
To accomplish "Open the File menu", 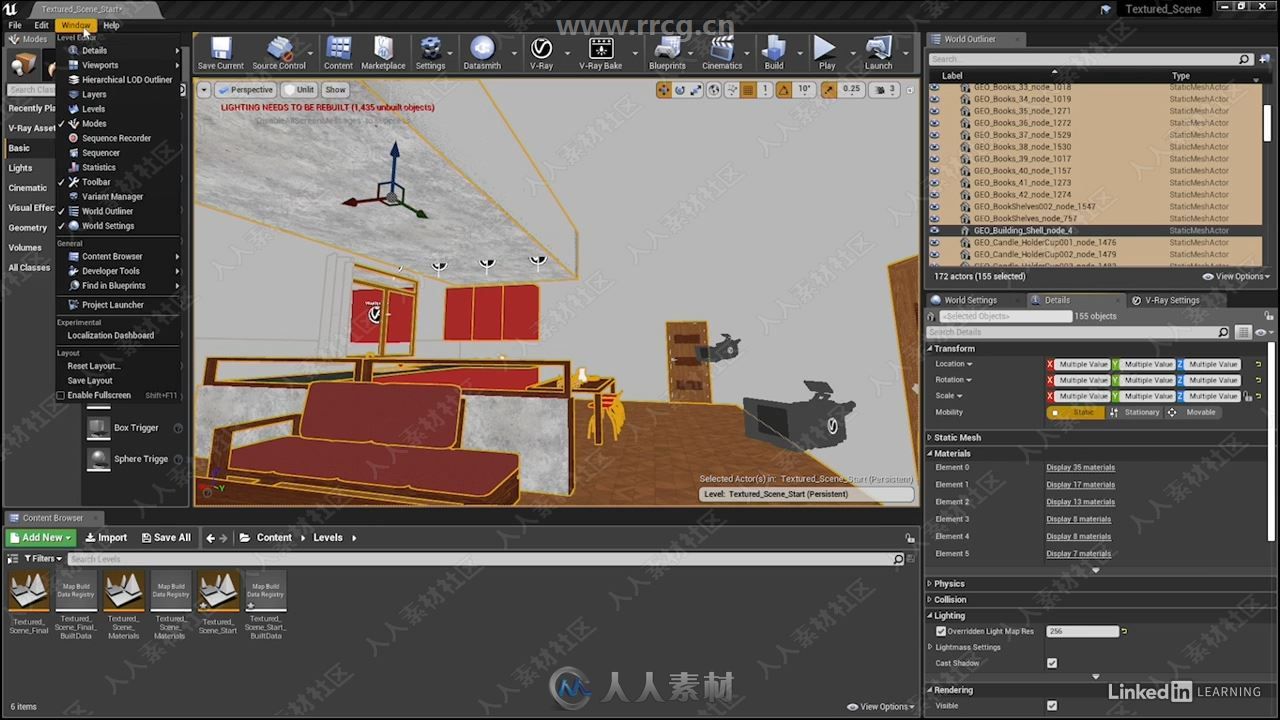I will [15, 25].
